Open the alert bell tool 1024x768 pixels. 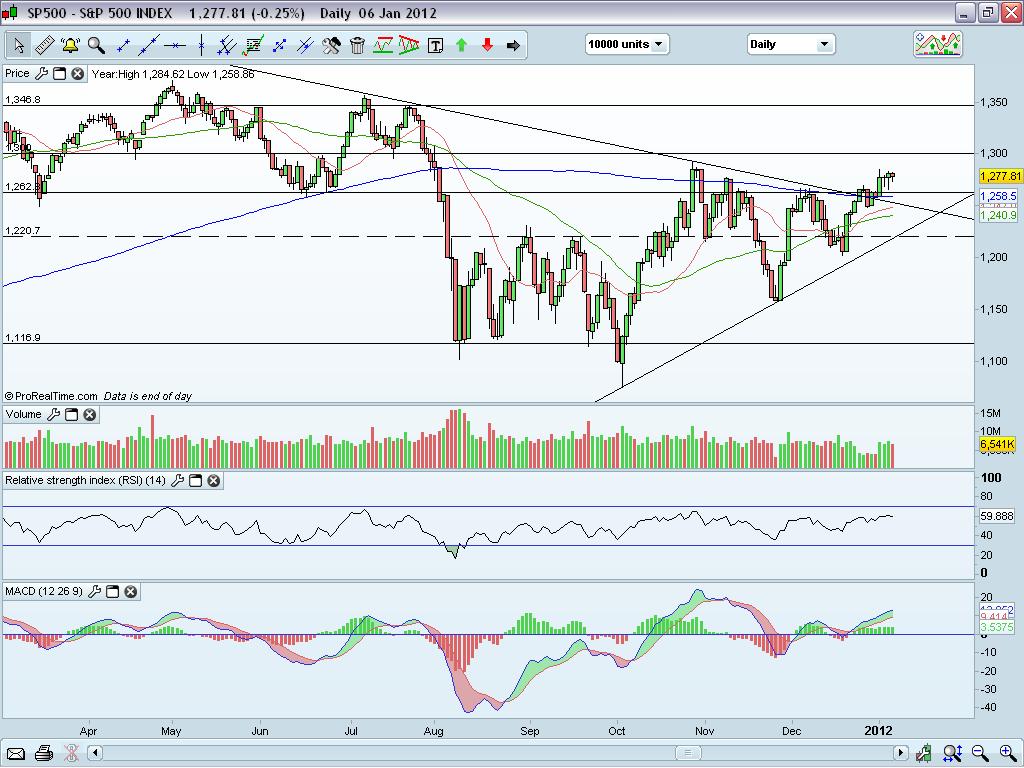[x=70, y=45]
